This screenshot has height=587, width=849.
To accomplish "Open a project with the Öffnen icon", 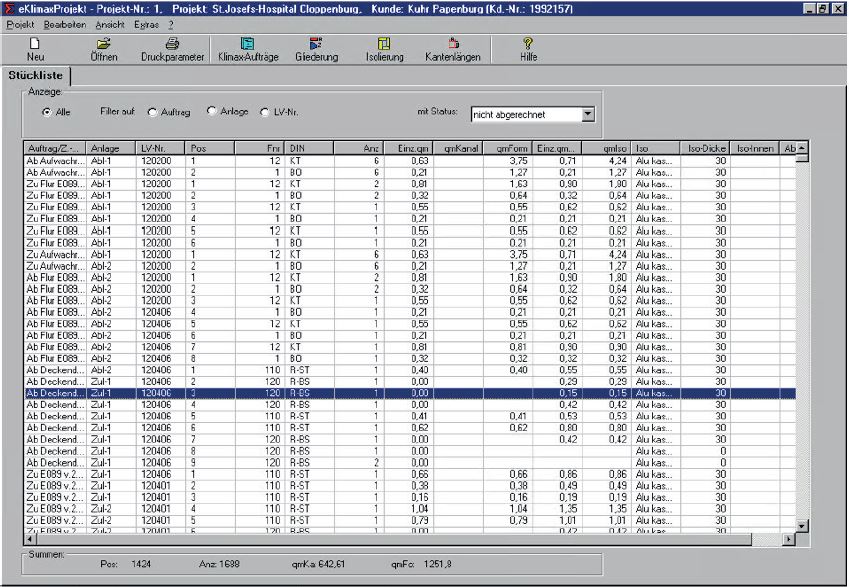I will [x=103, y=44].
